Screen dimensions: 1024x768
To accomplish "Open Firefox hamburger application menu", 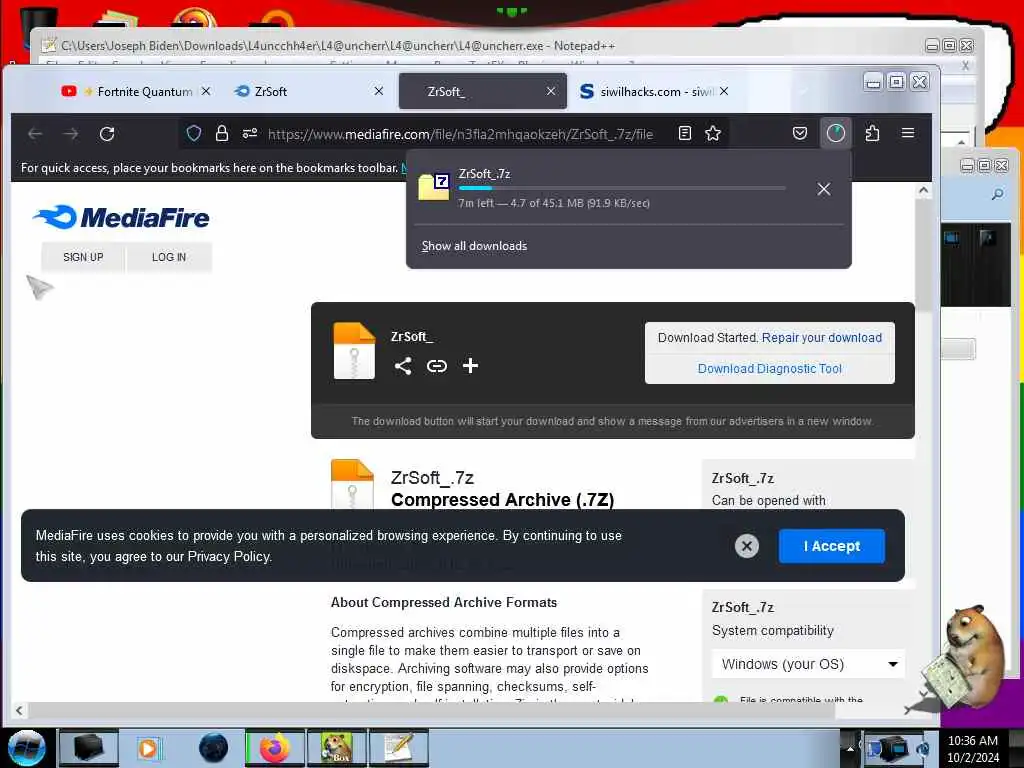I will click(x=908, y=133).
